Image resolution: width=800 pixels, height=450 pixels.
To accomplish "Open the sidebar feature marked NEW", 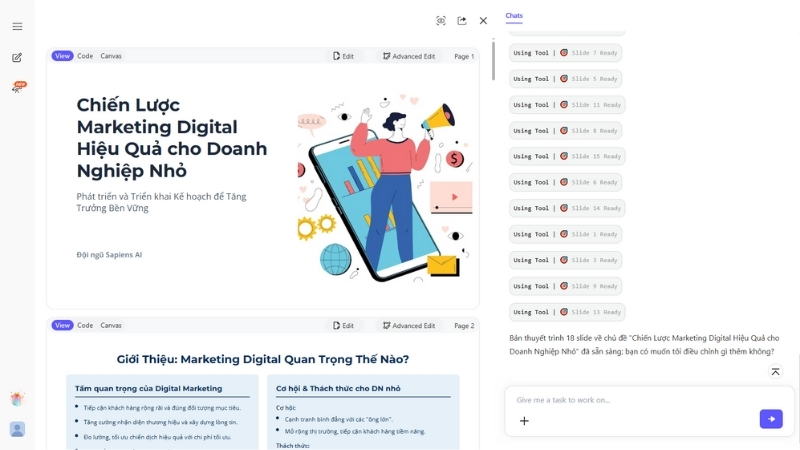I will (17, 88).
